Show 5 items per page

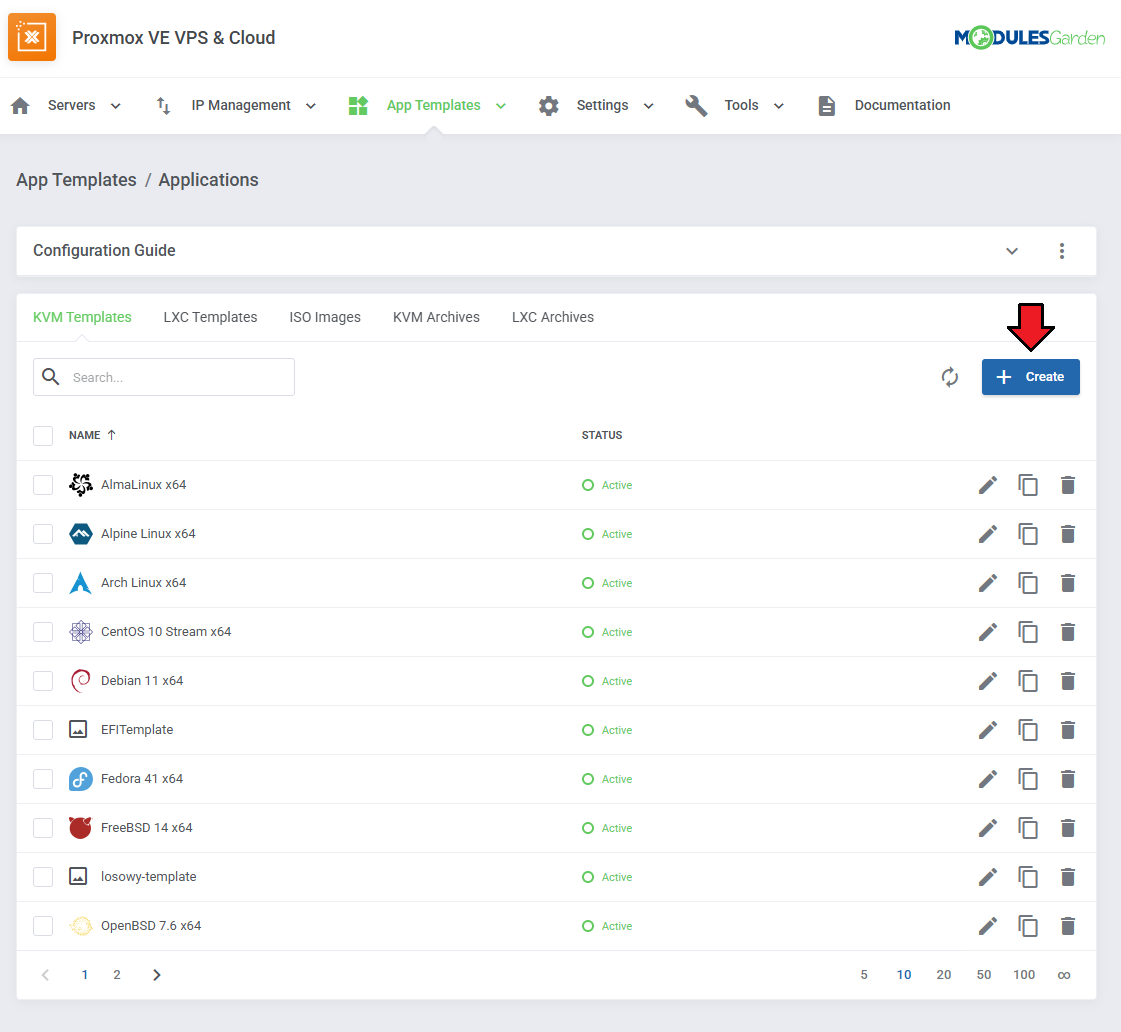[x=864, y=975]
